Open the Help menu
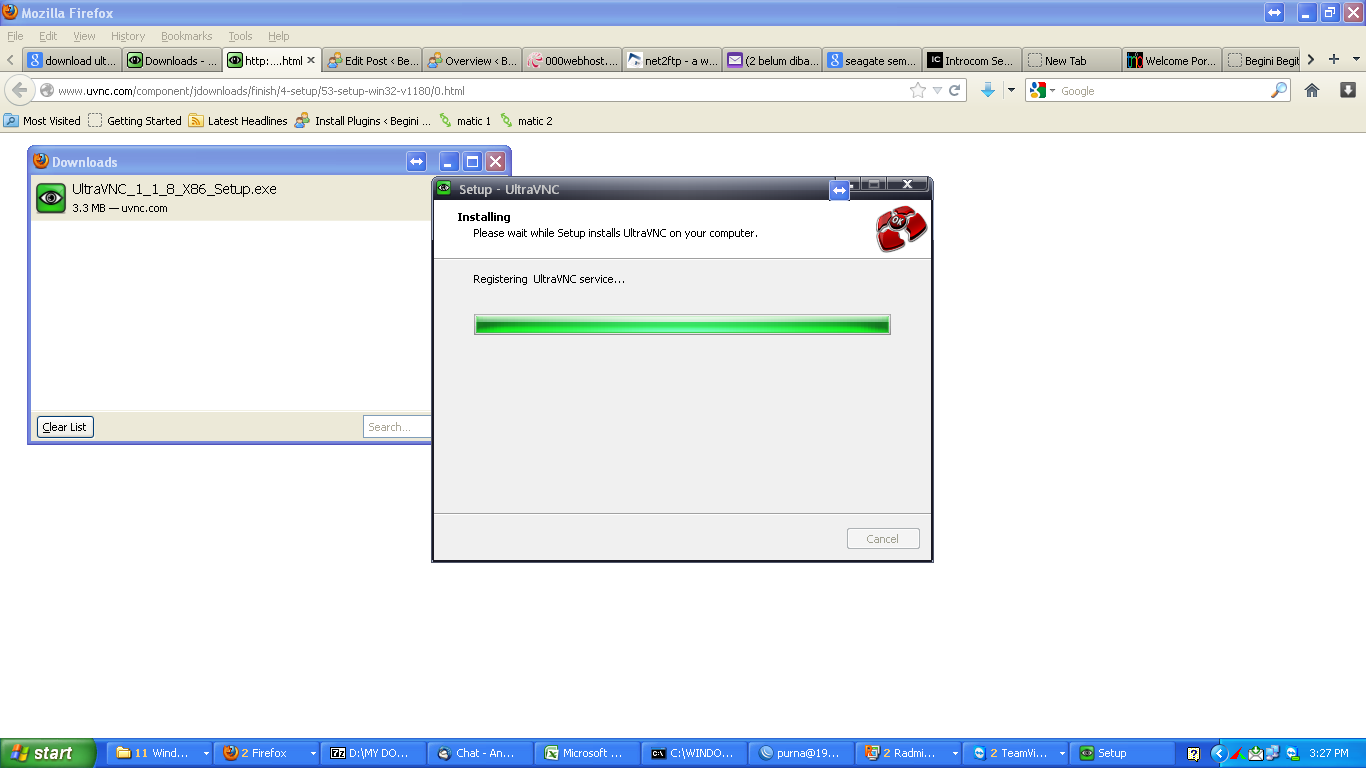 tap(278, 36)
